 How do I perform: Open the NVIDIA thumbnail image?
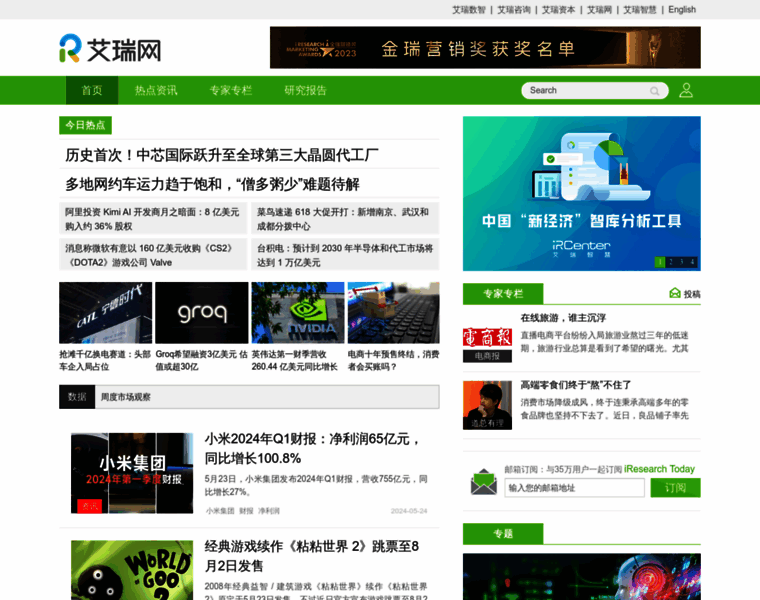coord(298,313)
